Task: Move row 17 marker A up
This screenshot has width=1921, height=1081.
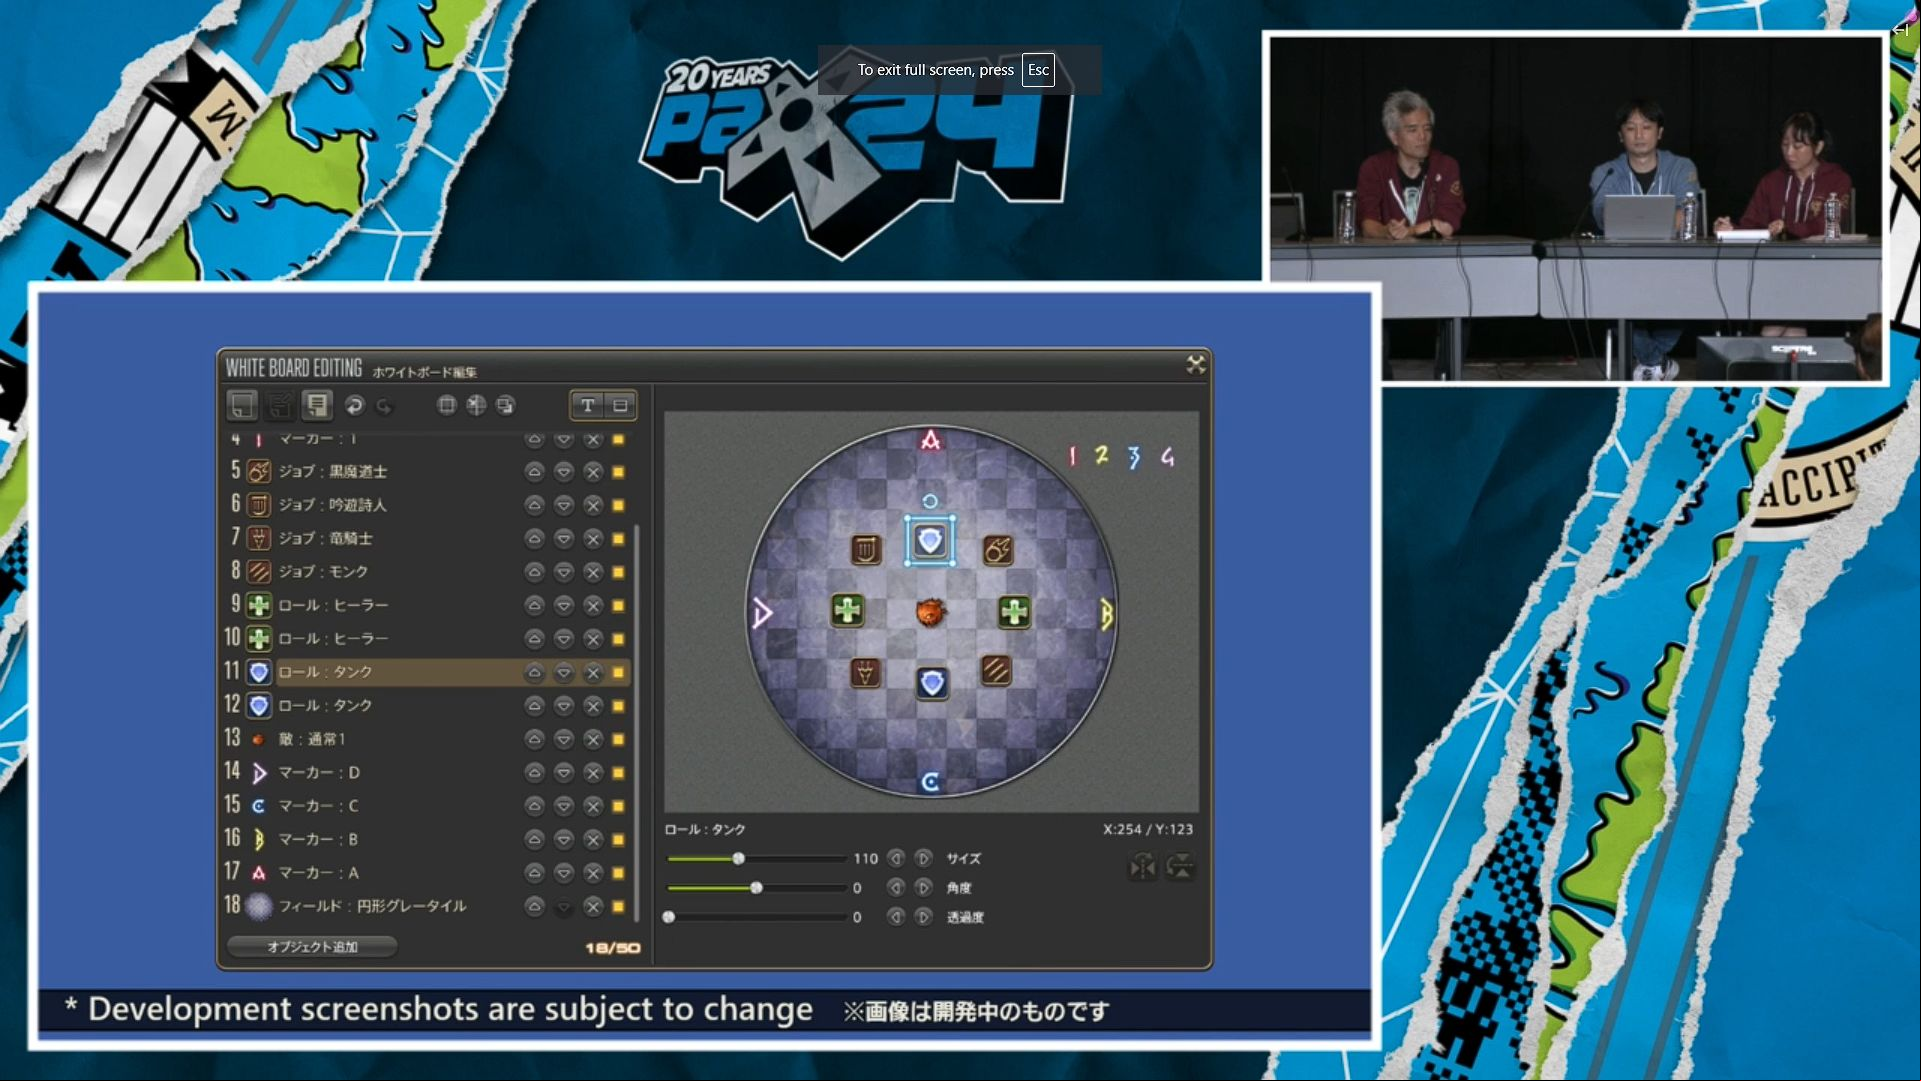Action: click(x=535, y=873)
